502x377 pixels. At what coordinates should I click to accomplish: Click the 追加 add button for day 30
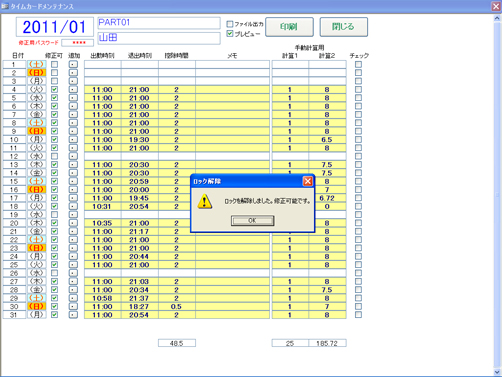73,306
